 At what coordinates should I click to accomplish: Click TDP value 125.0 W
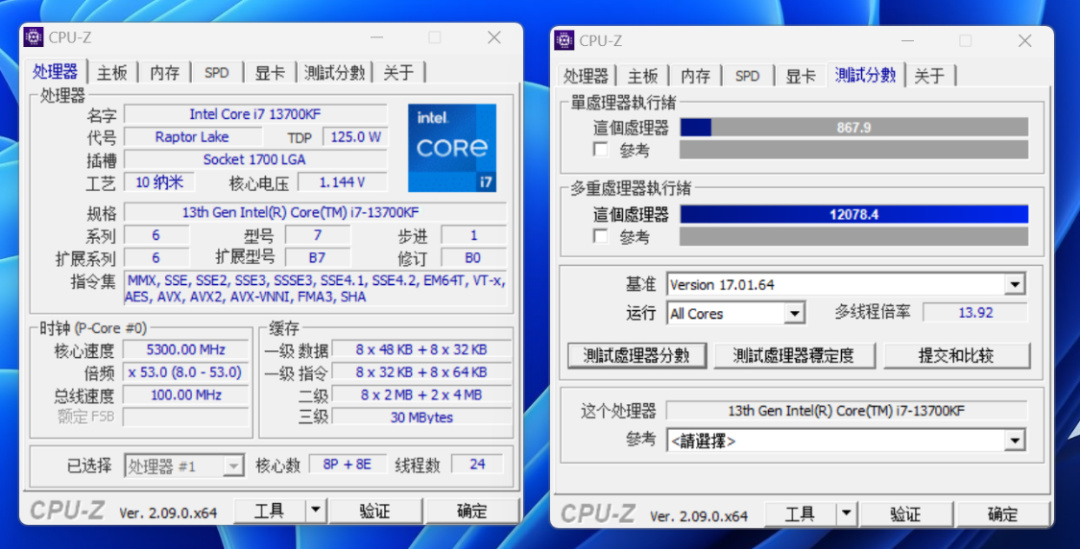(355, 137)
